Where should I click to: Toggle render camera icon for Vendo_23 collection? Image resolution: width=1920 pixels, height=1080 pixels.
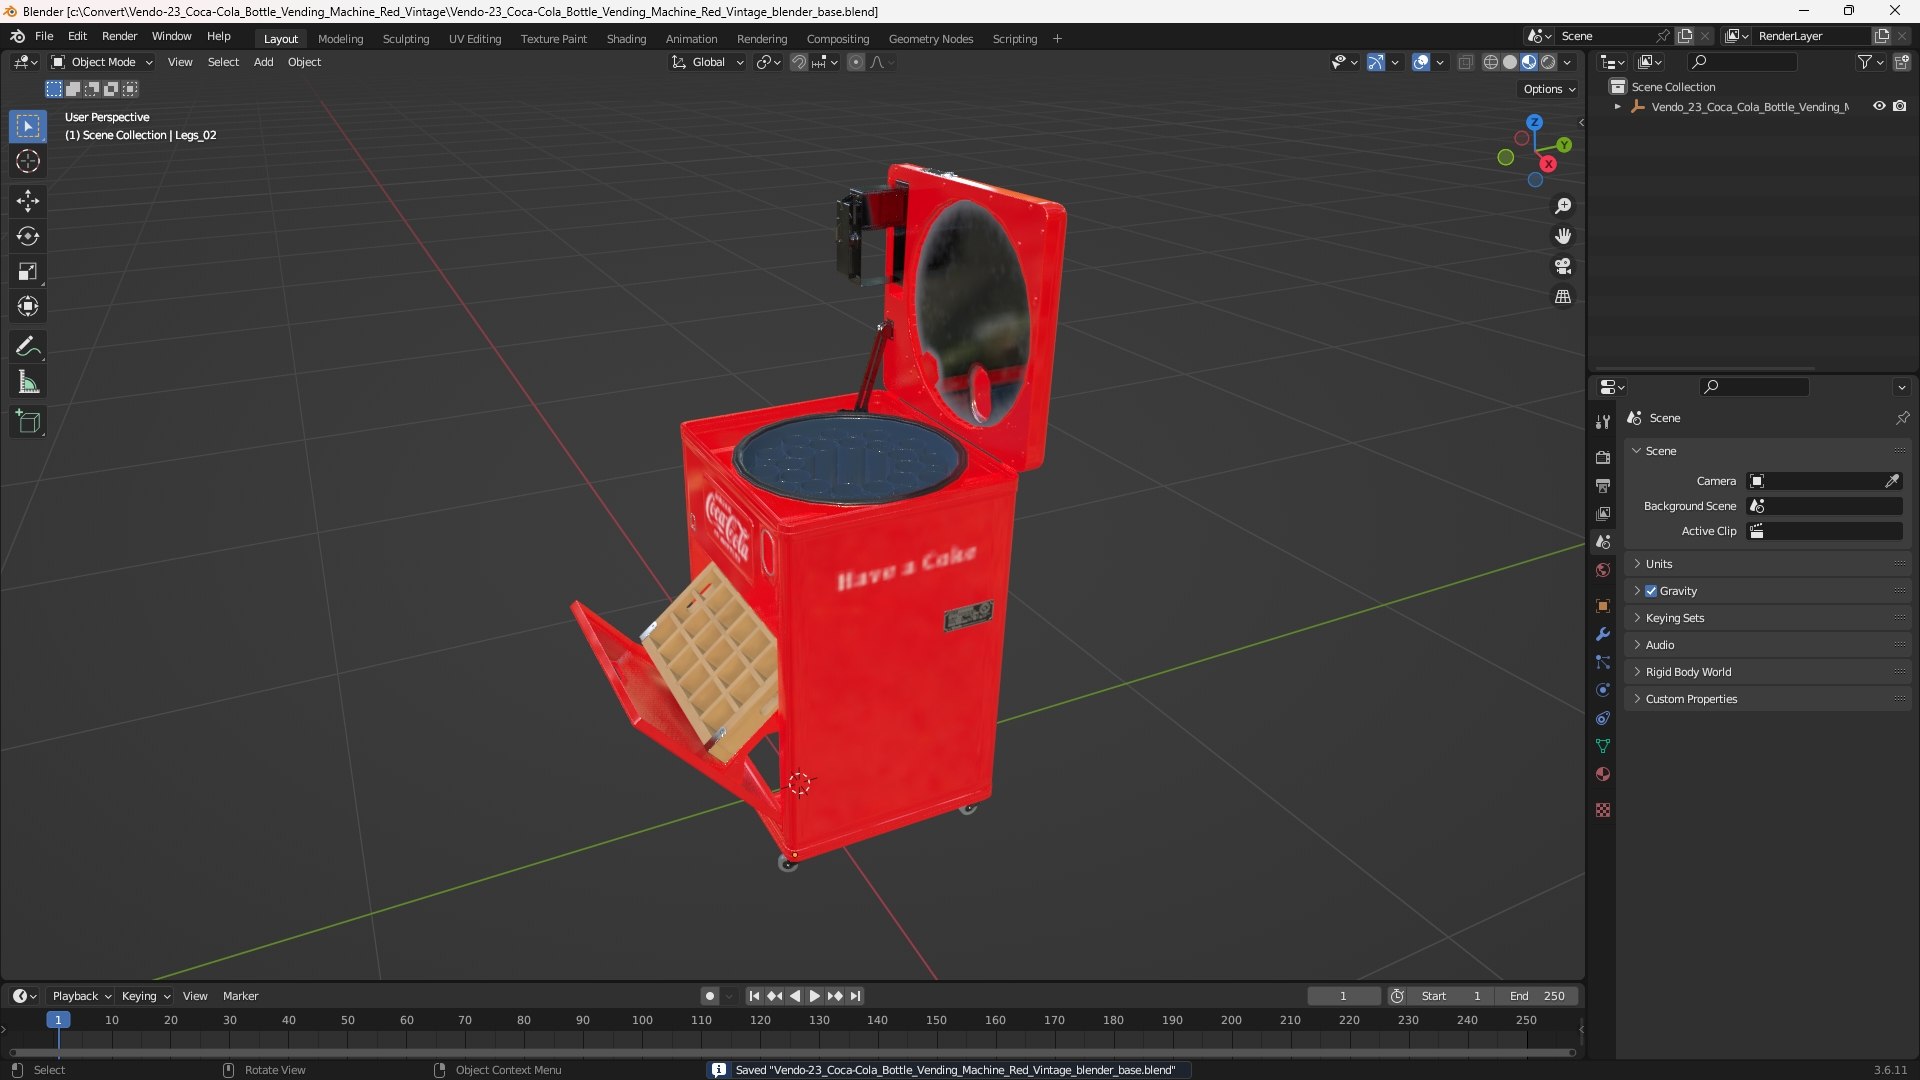pos(1900,106)
